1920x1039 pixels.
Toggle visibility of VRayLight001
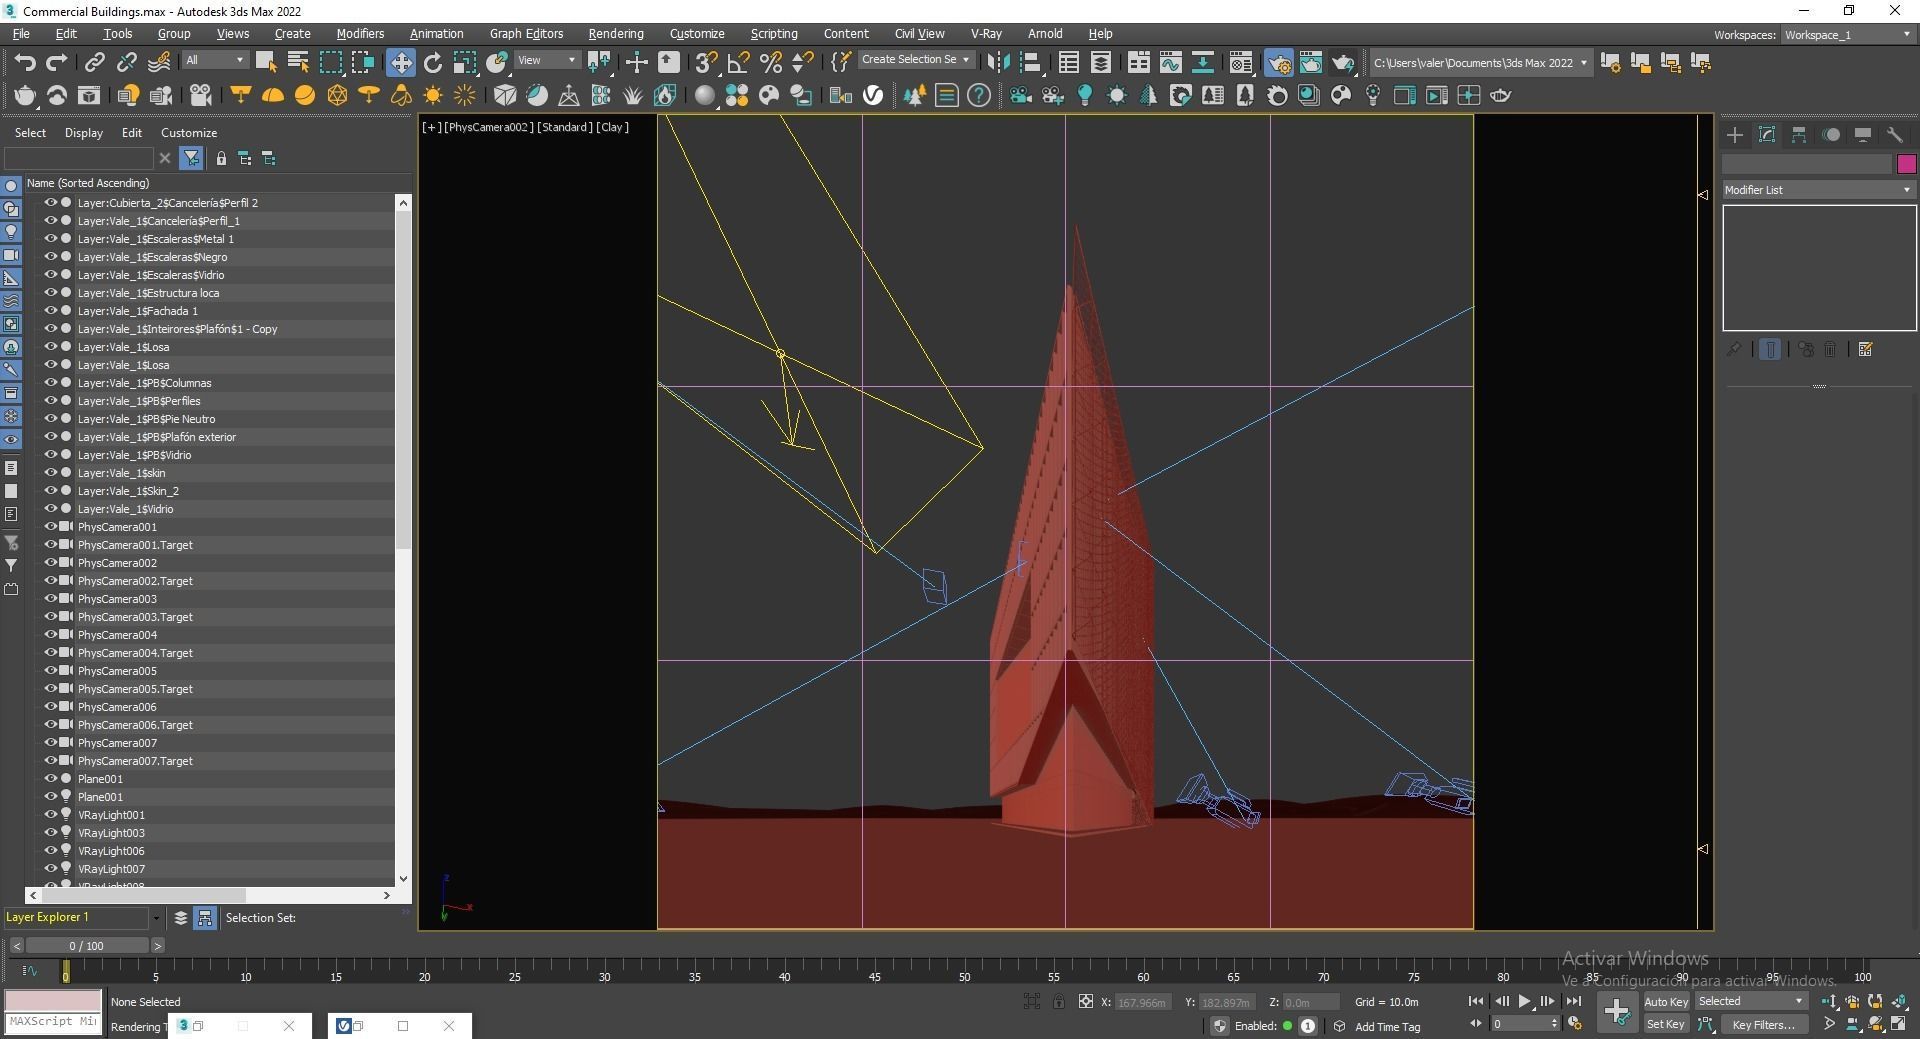50,814
